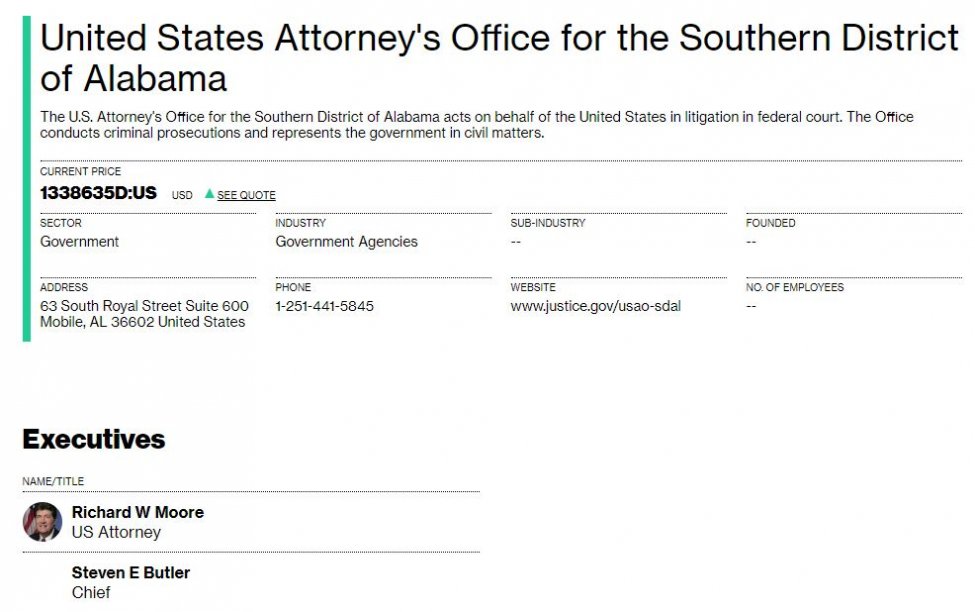Click the NAME/TITLE column header
975x612 pixels.
(53, 481)
